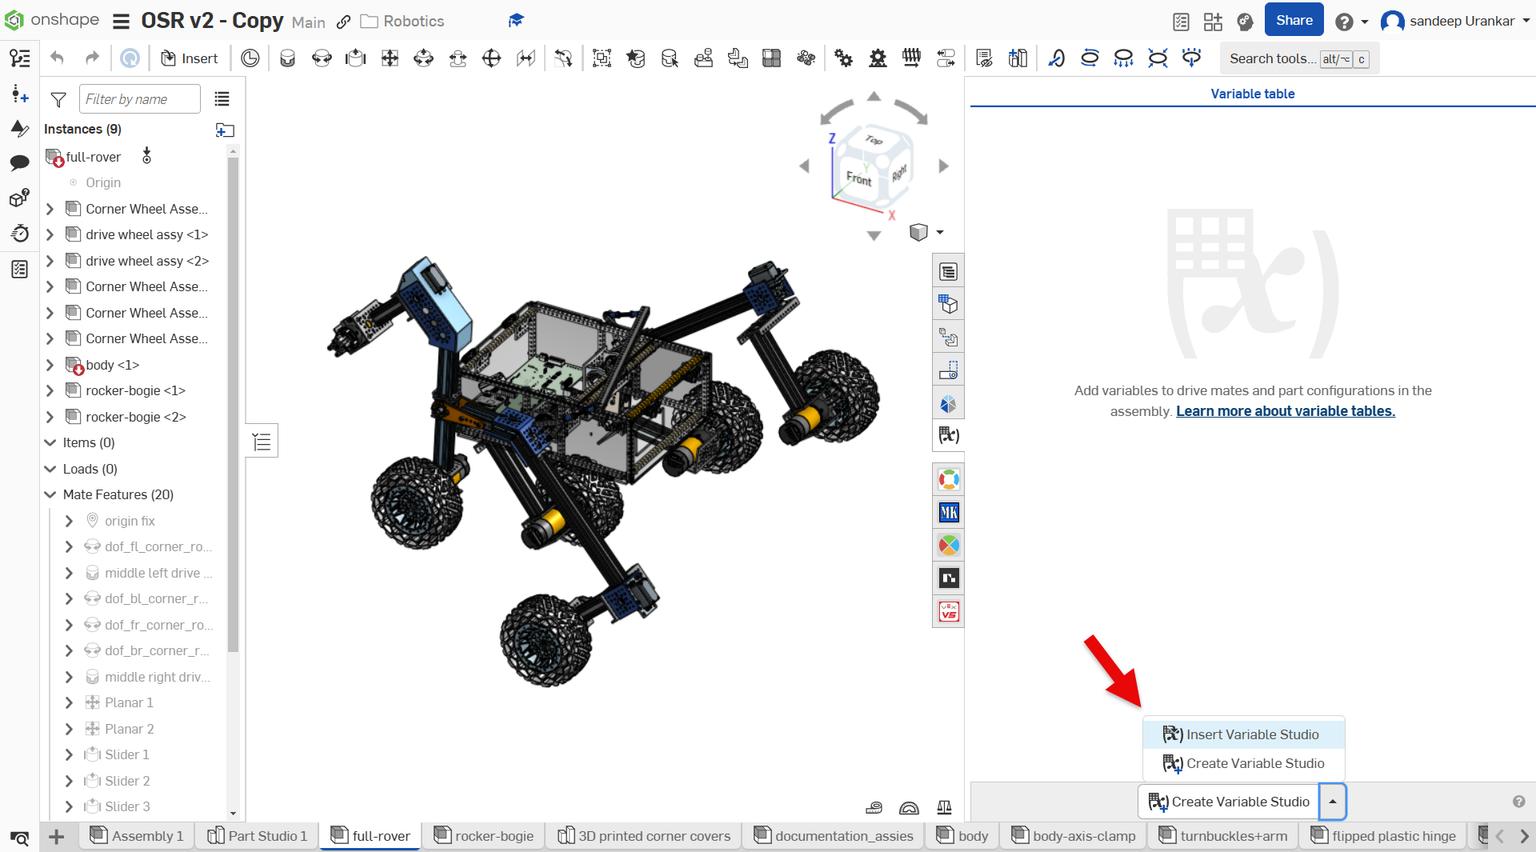Toggle the instances filter funnel
Screen dimensions: 1536x852
coord(57,99)
